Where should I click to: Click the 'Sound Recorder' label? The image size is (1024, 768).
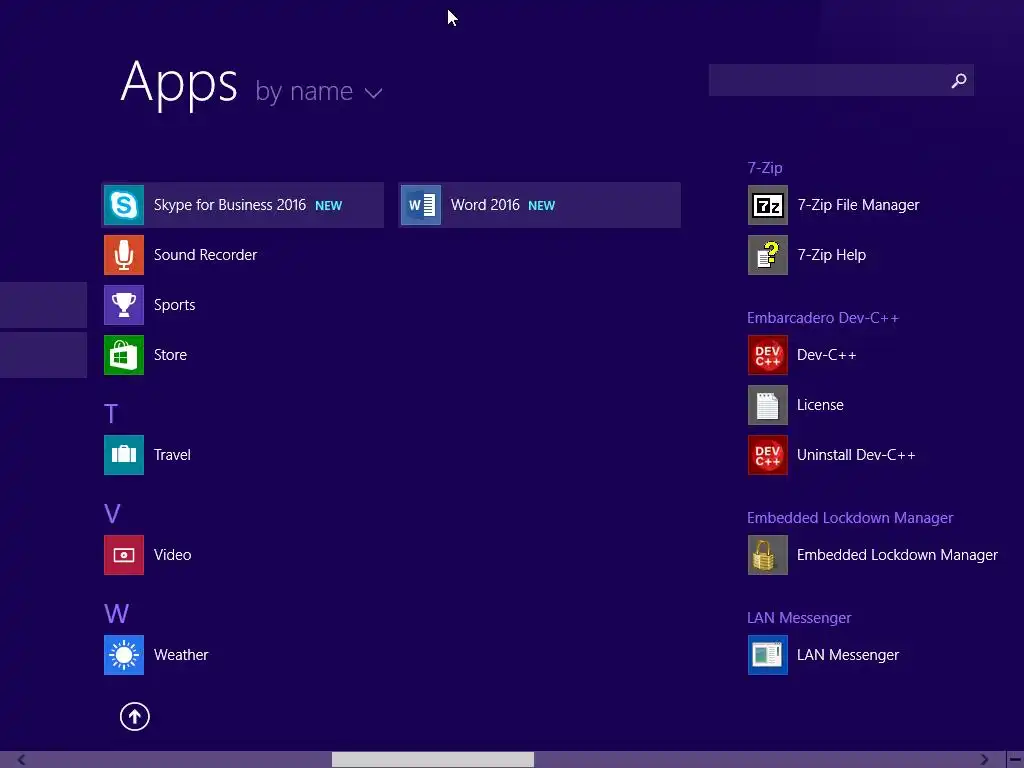click(x=205, y=255)
